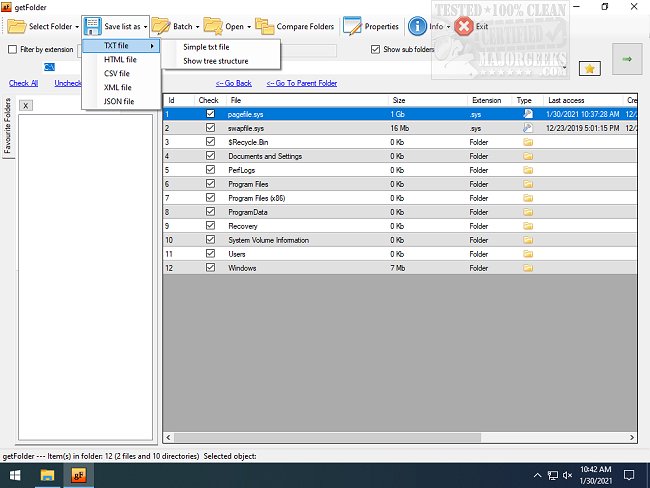Select the TXT file menu item

(x=121, y=46)
